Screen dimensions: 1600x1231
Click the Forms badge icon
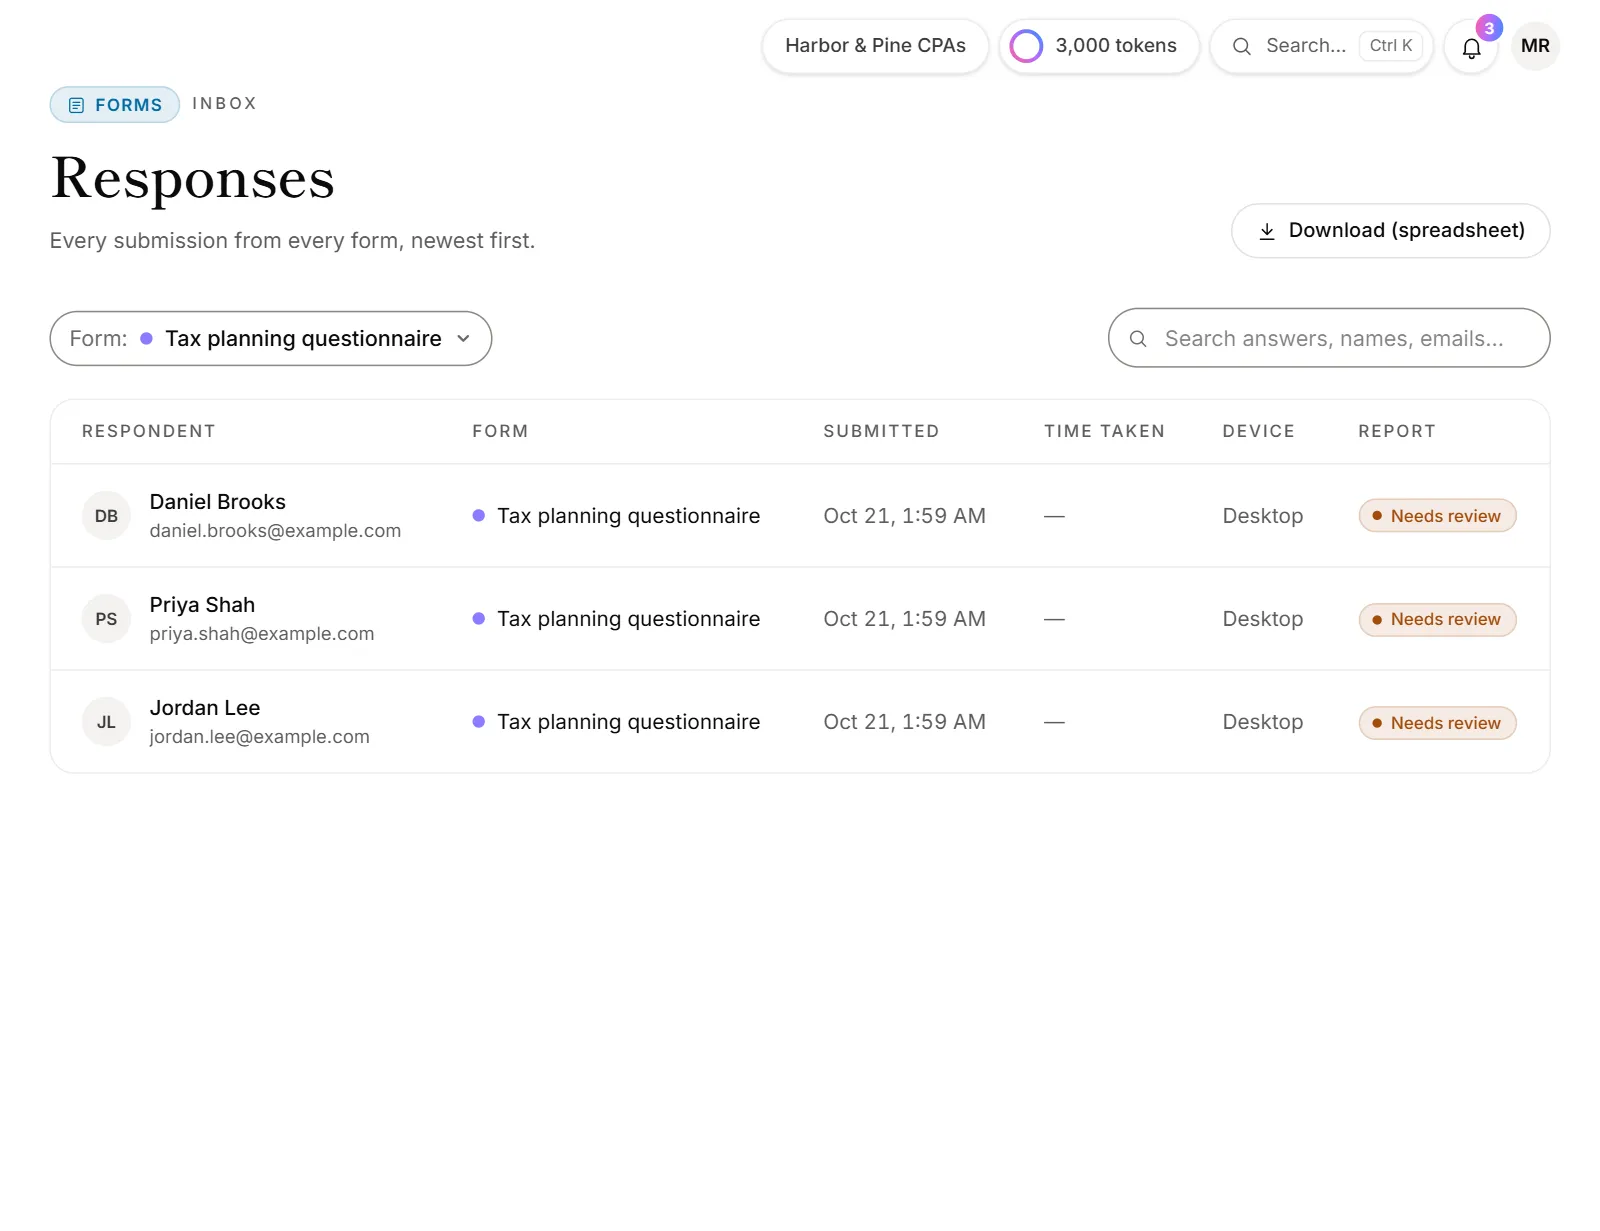76,105
